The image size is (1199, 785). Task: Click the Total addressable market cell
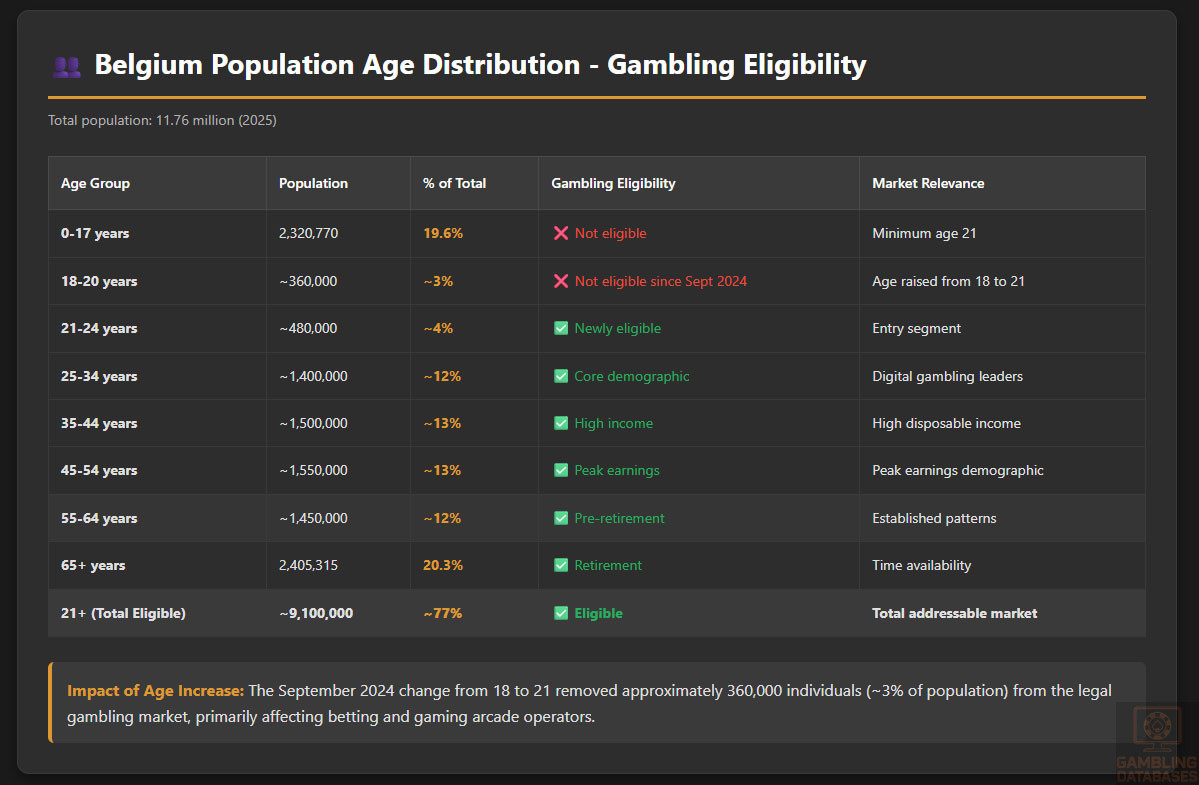tap(954, 613)
